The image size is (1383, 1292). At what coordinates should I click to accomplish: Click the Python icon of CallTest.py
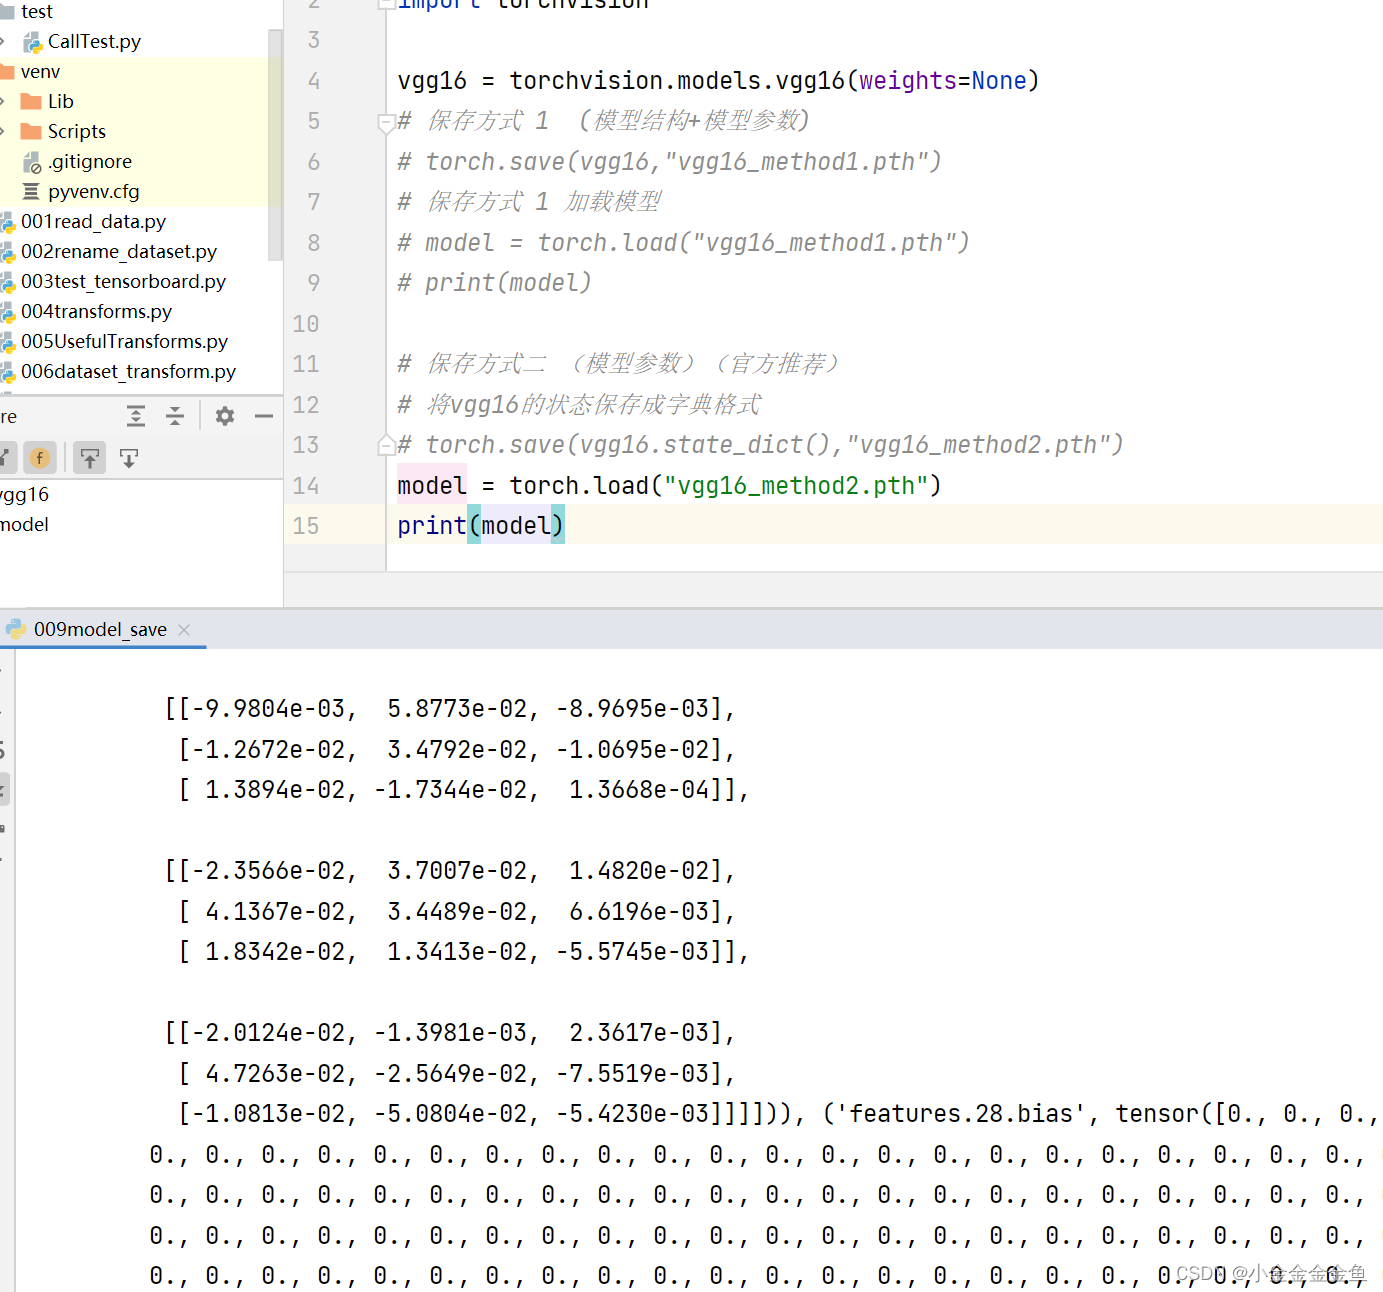(x=33, y=42)
